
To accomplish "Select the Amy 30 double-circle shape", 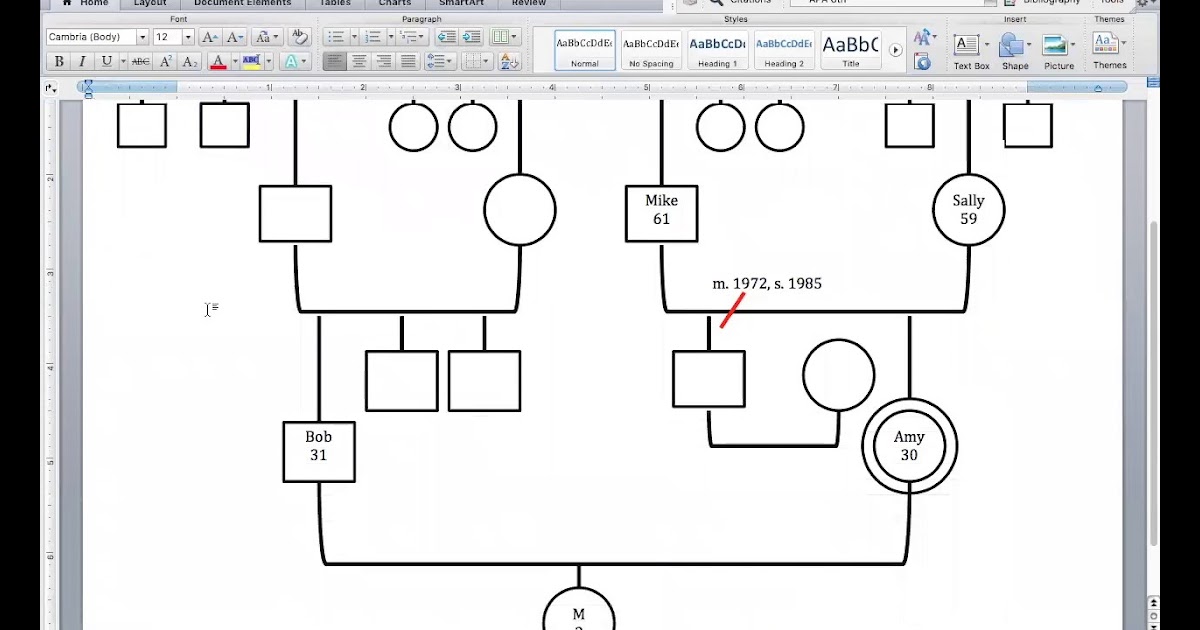I will coord(909,446).
